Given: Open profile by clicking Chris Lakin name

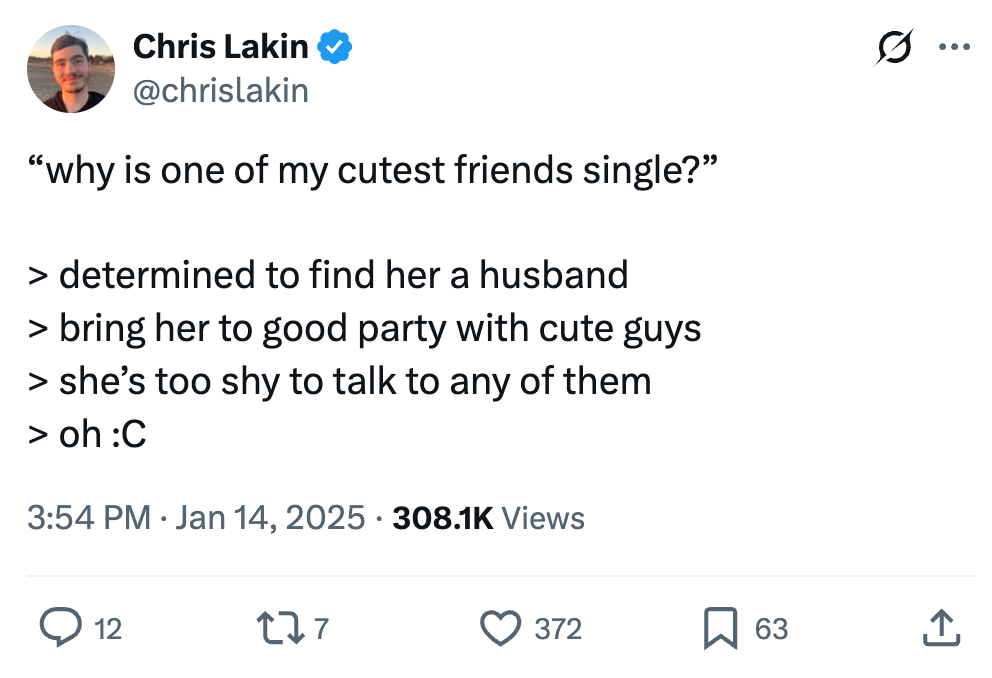Looking at the screenshot, I should (x=222, y=46).
